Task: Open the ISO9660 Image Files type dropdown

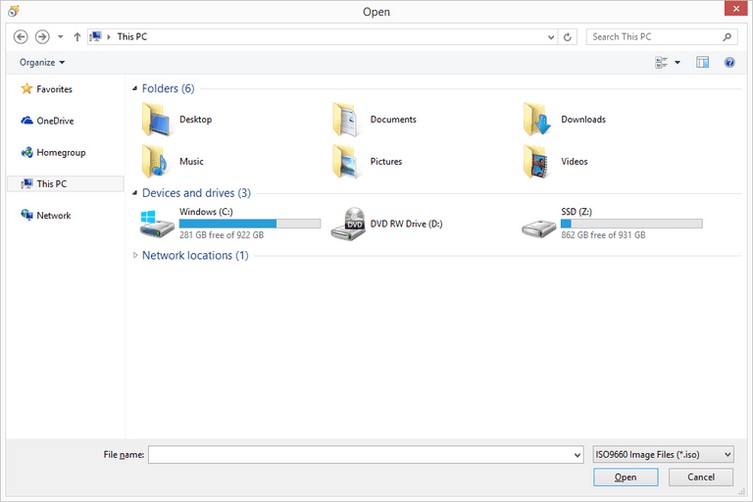Action: pos(663,454)
